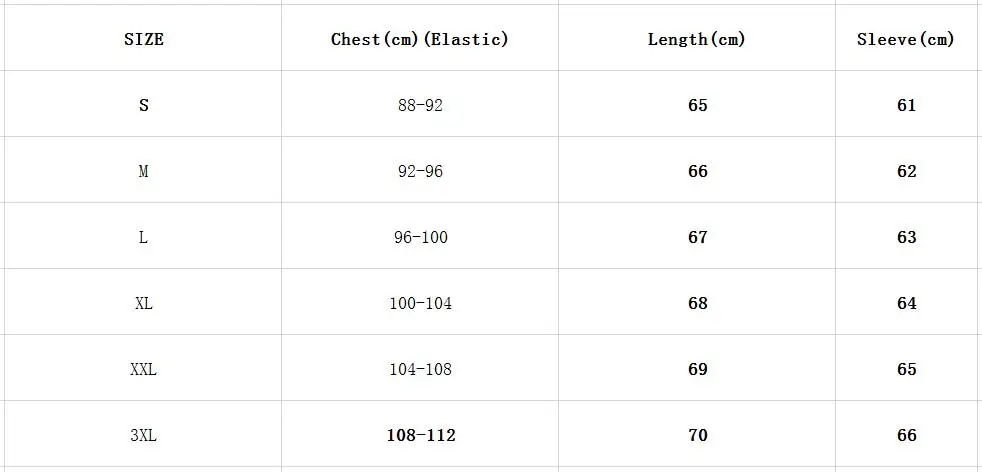Select the 88-92 chest cell
This screenshot has height=472, width=982.
coord(420,104)
